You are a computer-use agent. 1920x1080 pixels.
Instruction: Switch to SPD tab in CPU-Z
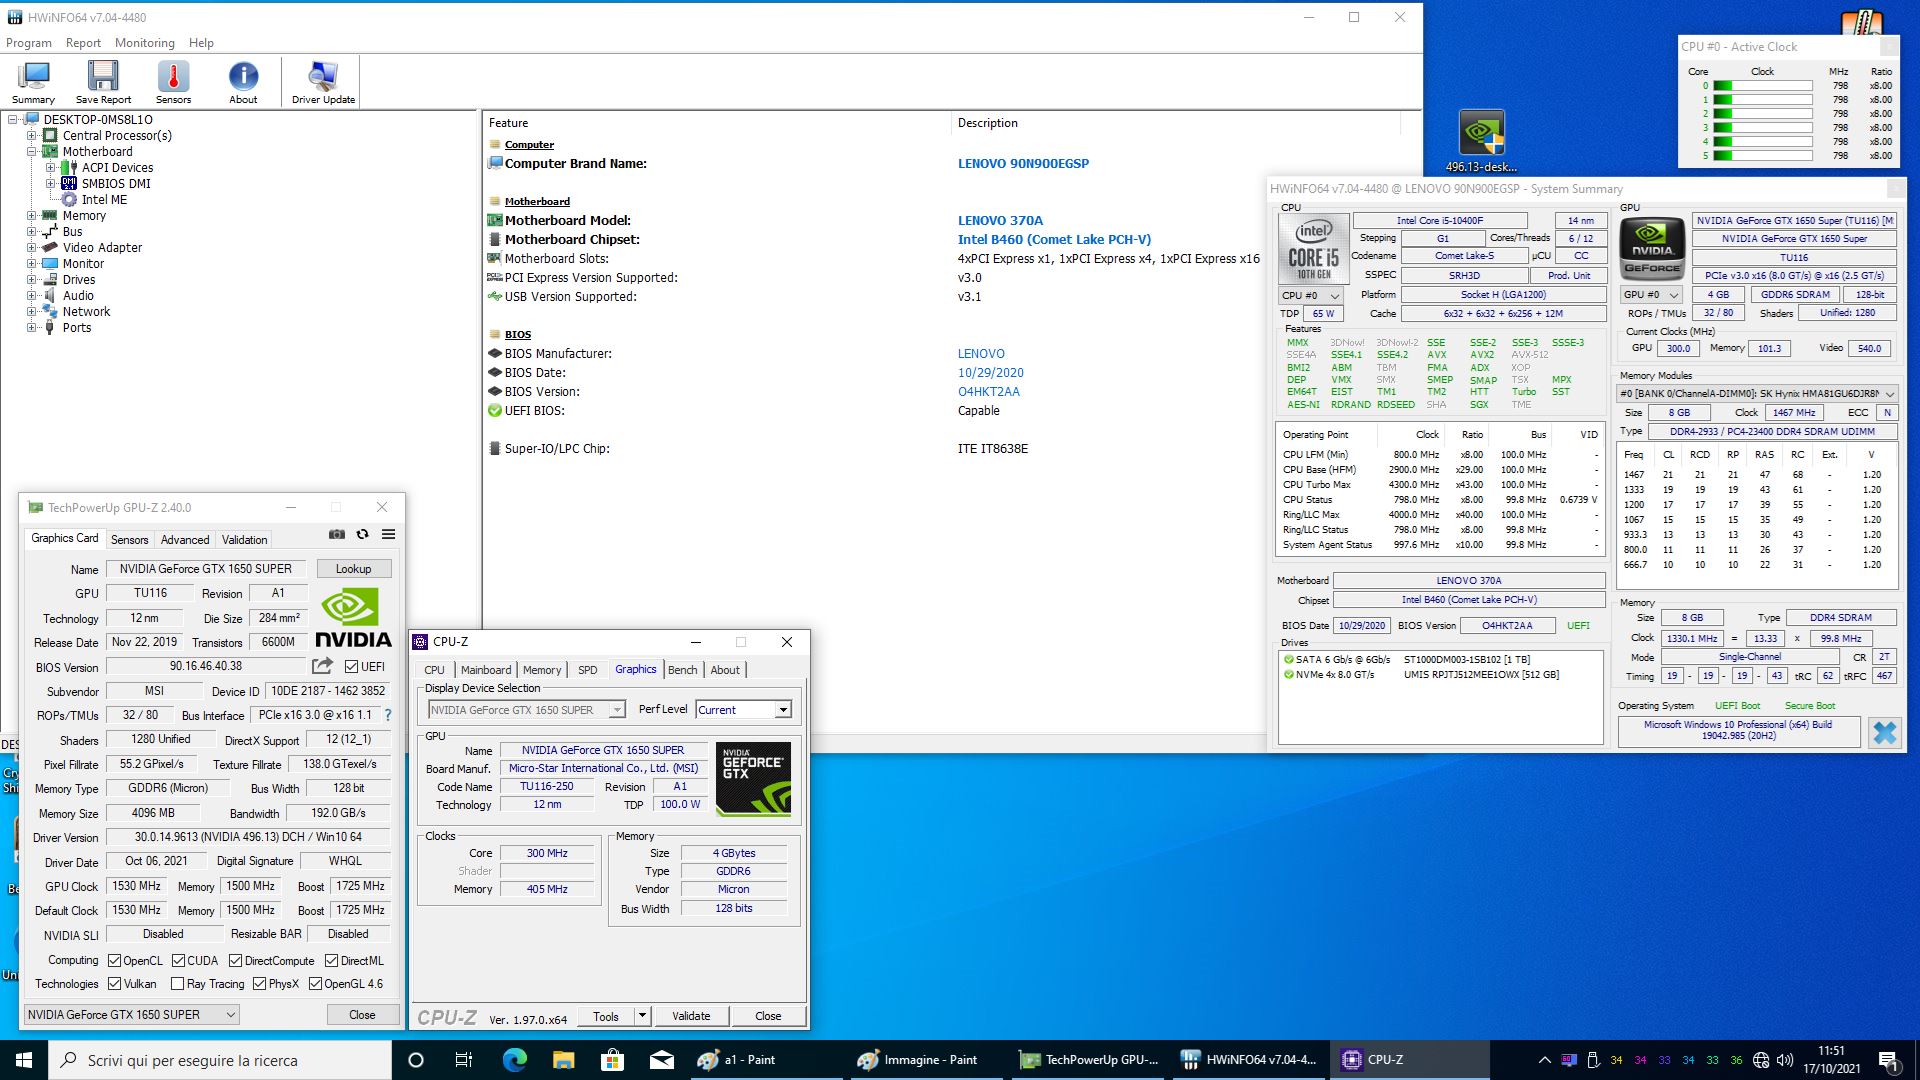pyautogui.click(x=588, y=670)
